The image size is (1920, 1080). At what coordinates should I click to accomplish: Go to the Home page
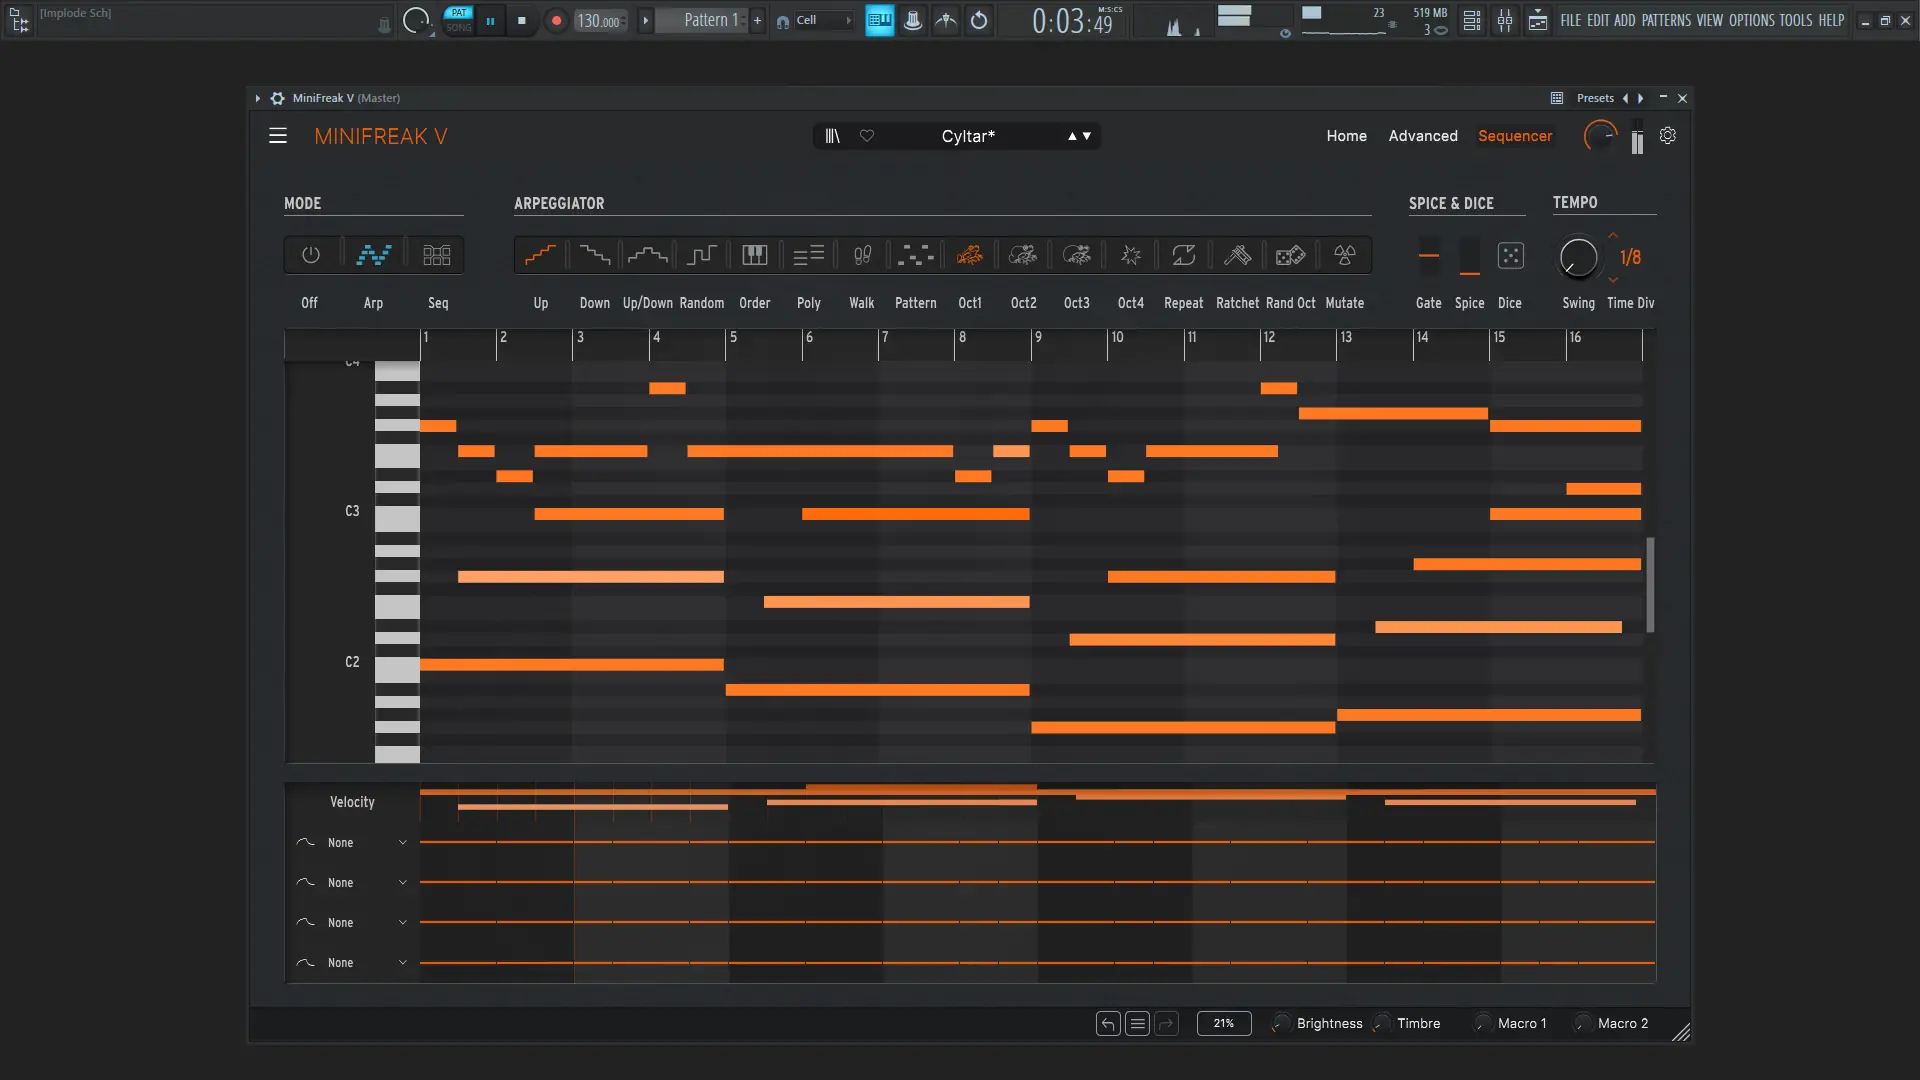tap(1346, 136)
